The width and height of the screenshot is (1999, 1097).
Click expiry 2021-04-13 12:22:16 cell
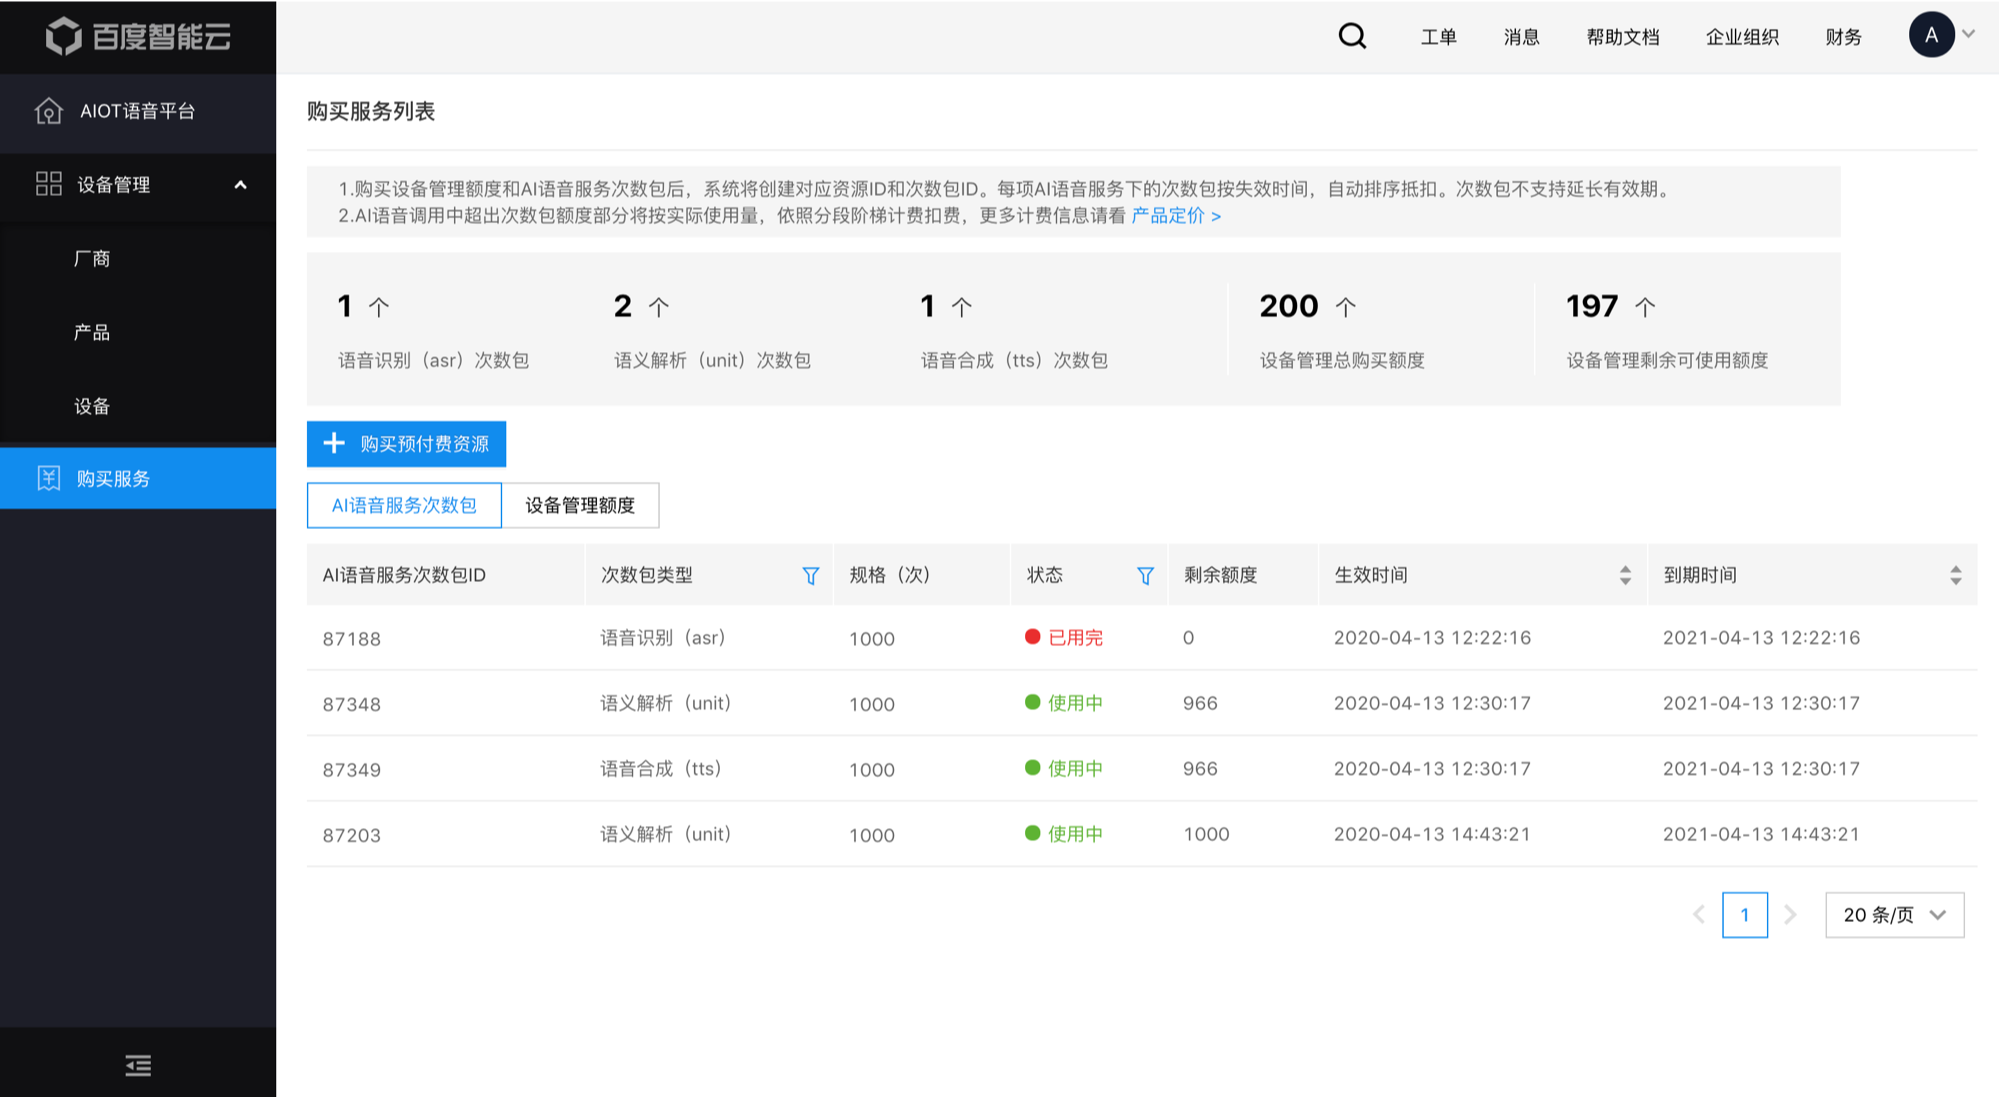click(x=1761, y=638)
